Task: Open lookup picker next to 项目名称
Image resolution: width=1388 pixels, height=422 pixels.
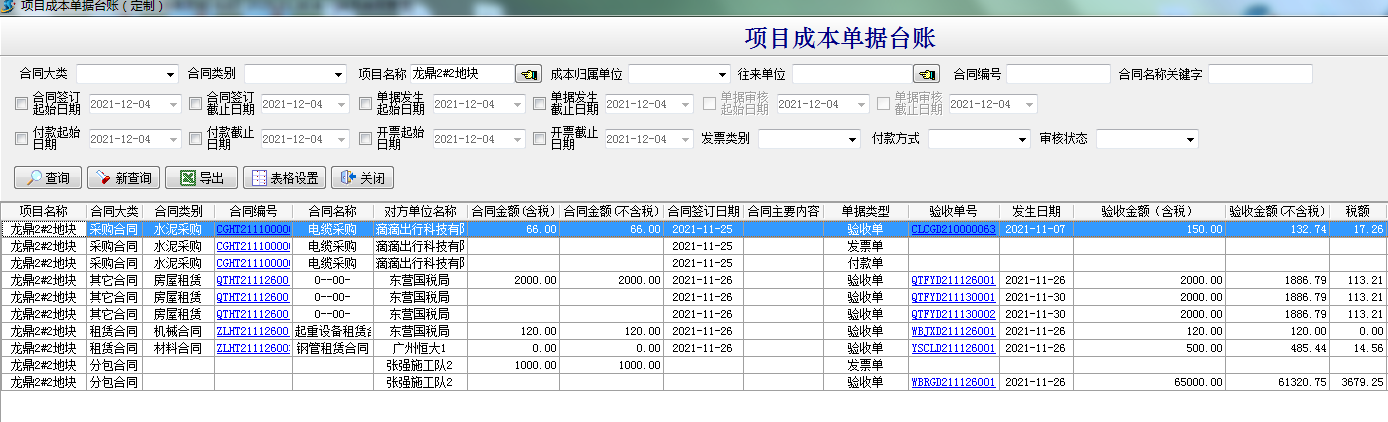Action: coord(528,74)
